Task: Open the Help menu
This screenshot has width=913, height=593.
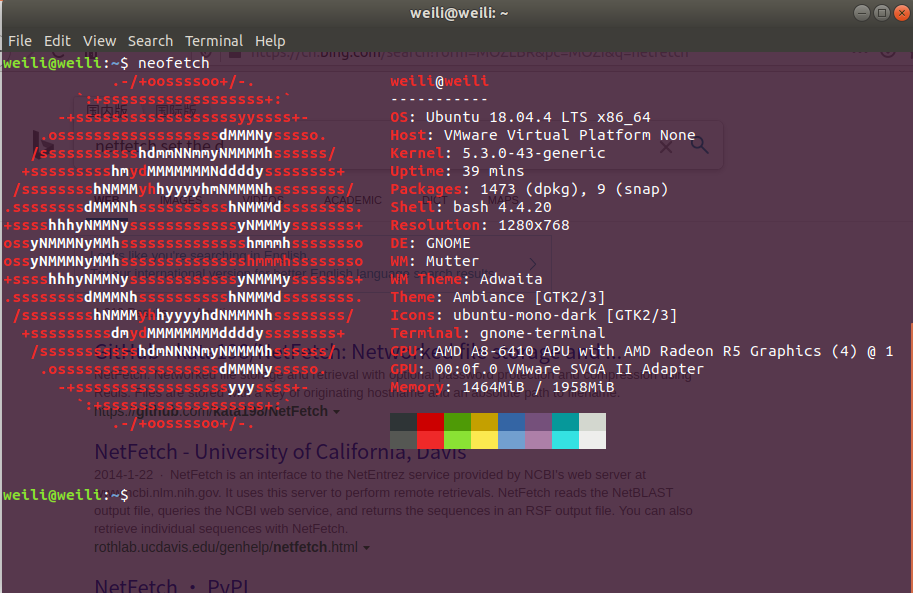Action: coord(270,41)
